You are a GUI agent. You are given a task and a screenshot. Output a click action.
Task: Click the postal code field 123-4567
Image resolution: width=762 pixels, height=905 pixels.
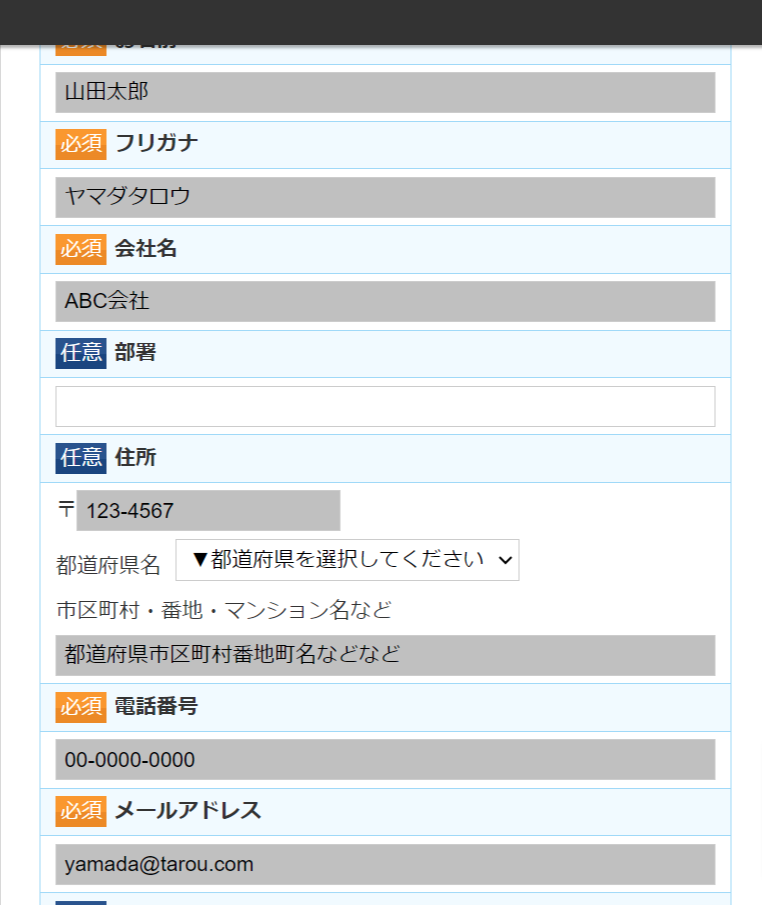[208, 510]
